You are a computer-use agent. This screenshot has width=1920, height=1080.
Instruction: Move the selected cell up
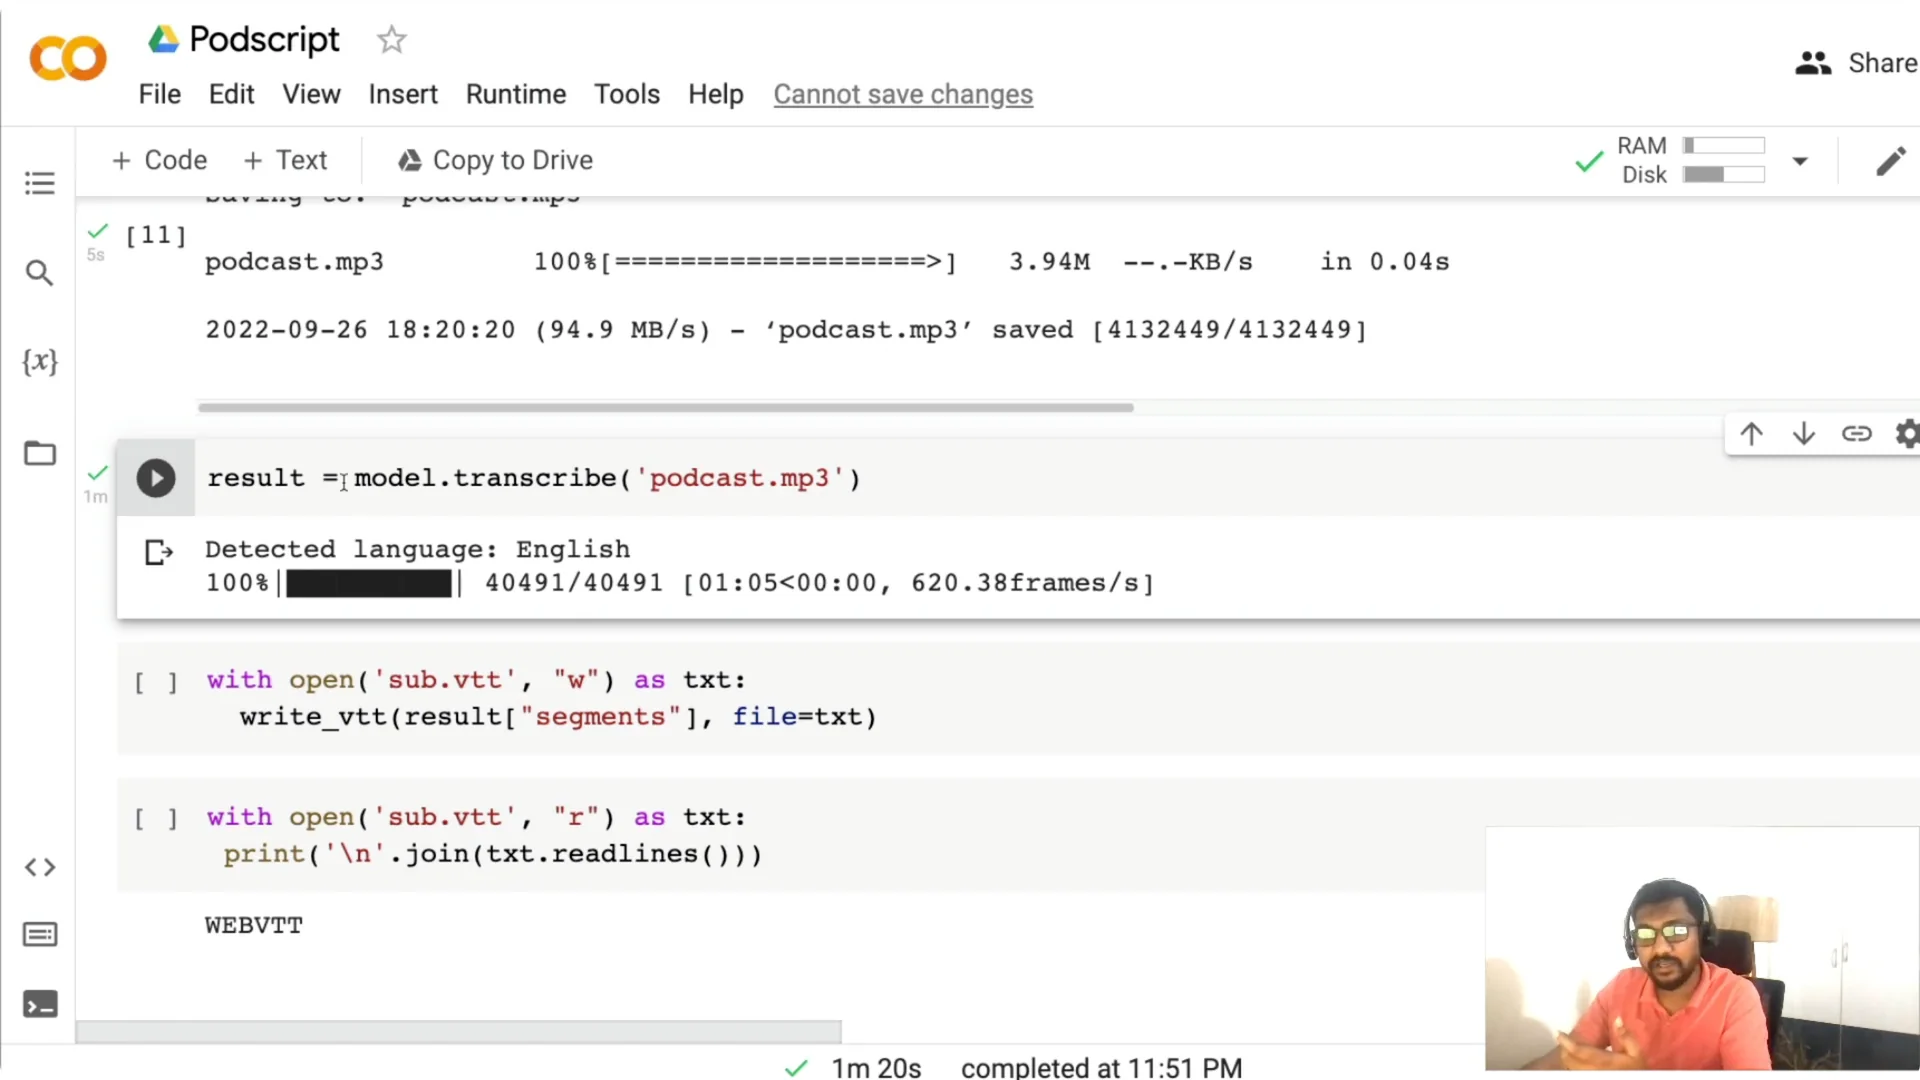(x=1751, y=433)
